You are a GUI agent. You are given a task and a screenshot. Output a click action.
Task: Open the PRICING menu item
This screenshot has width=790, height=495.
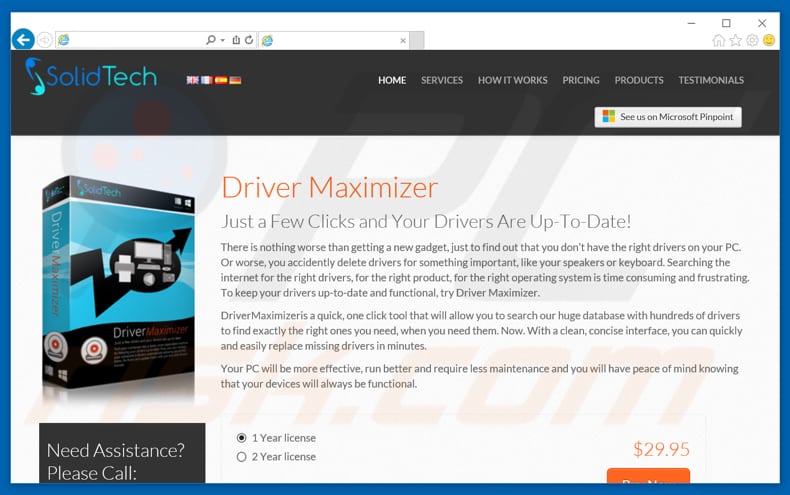(x=581, y=80)
